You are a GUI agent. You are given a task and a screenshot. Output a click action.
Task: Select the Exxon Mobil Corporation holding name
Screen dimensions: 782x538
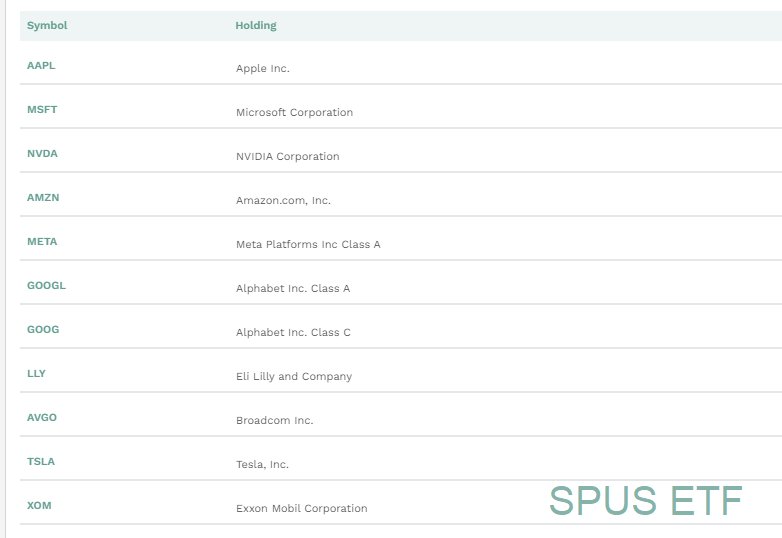tap(302, 508)
